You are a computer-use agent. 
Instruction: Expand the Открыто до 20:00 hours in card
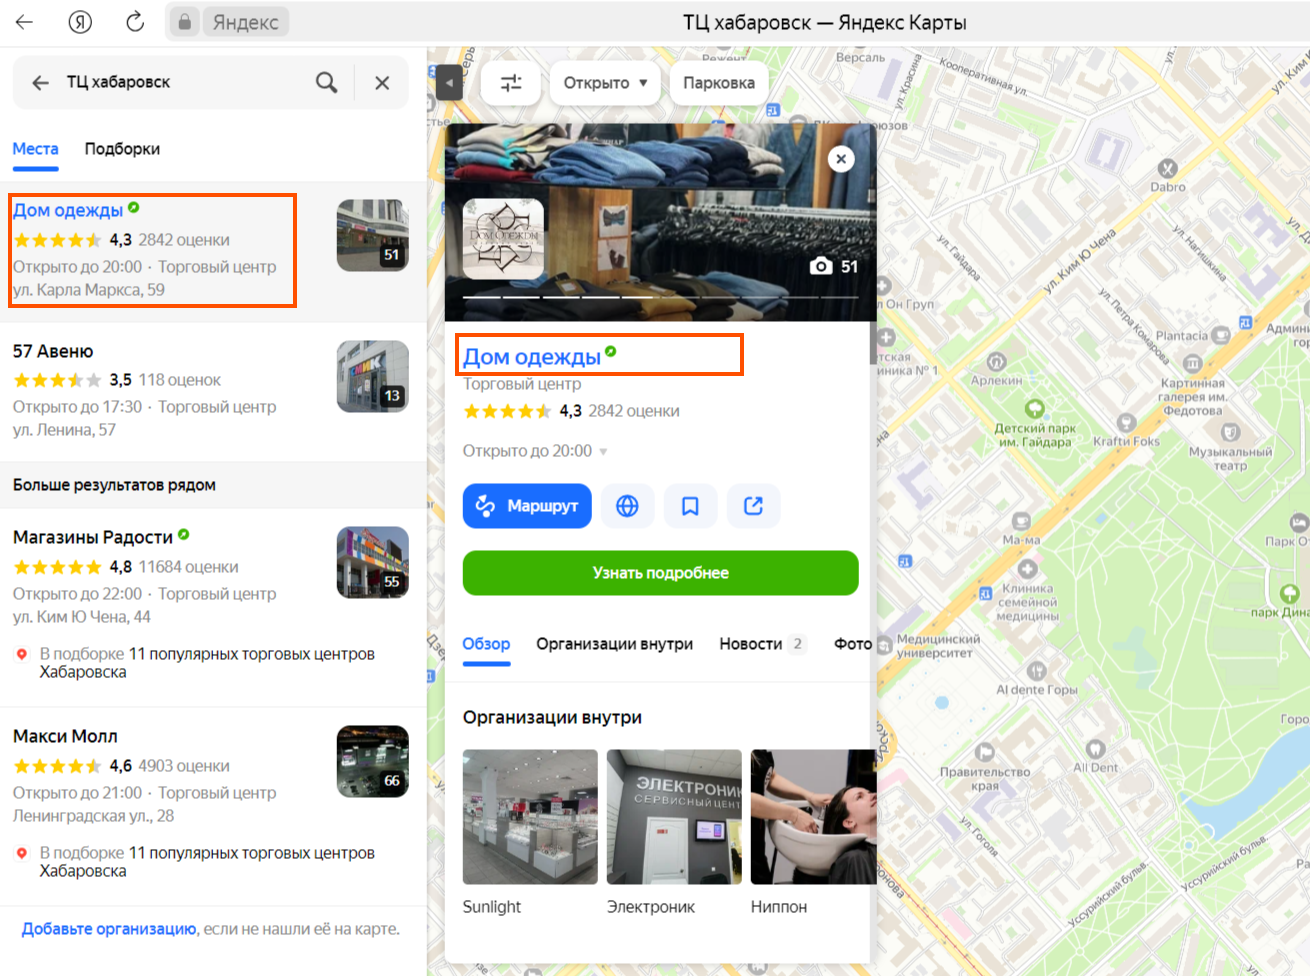[535, 451]
